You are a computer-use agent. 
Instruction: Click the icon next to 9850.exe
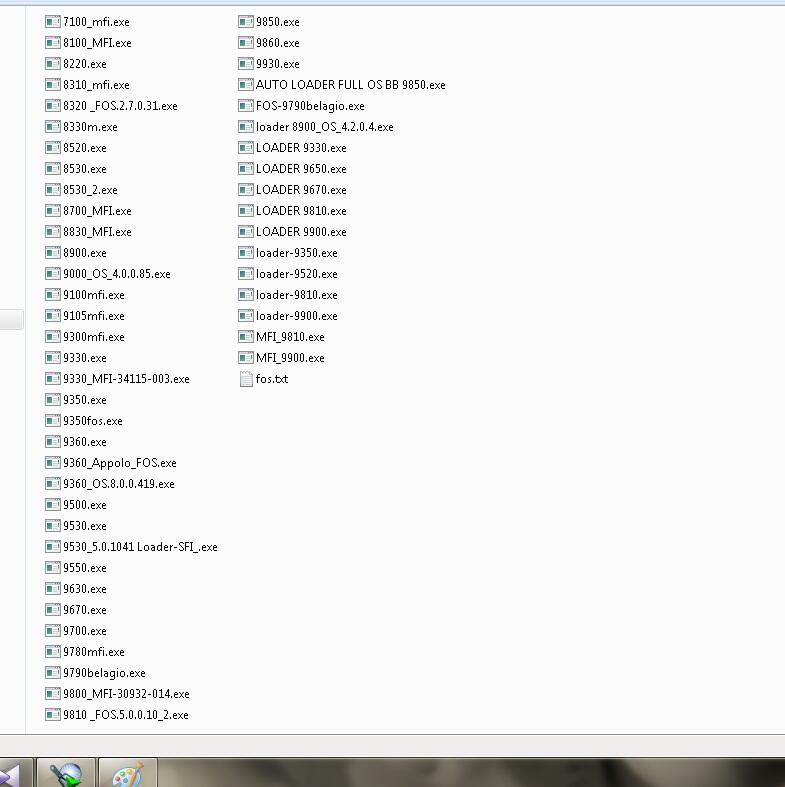[245, 22]
